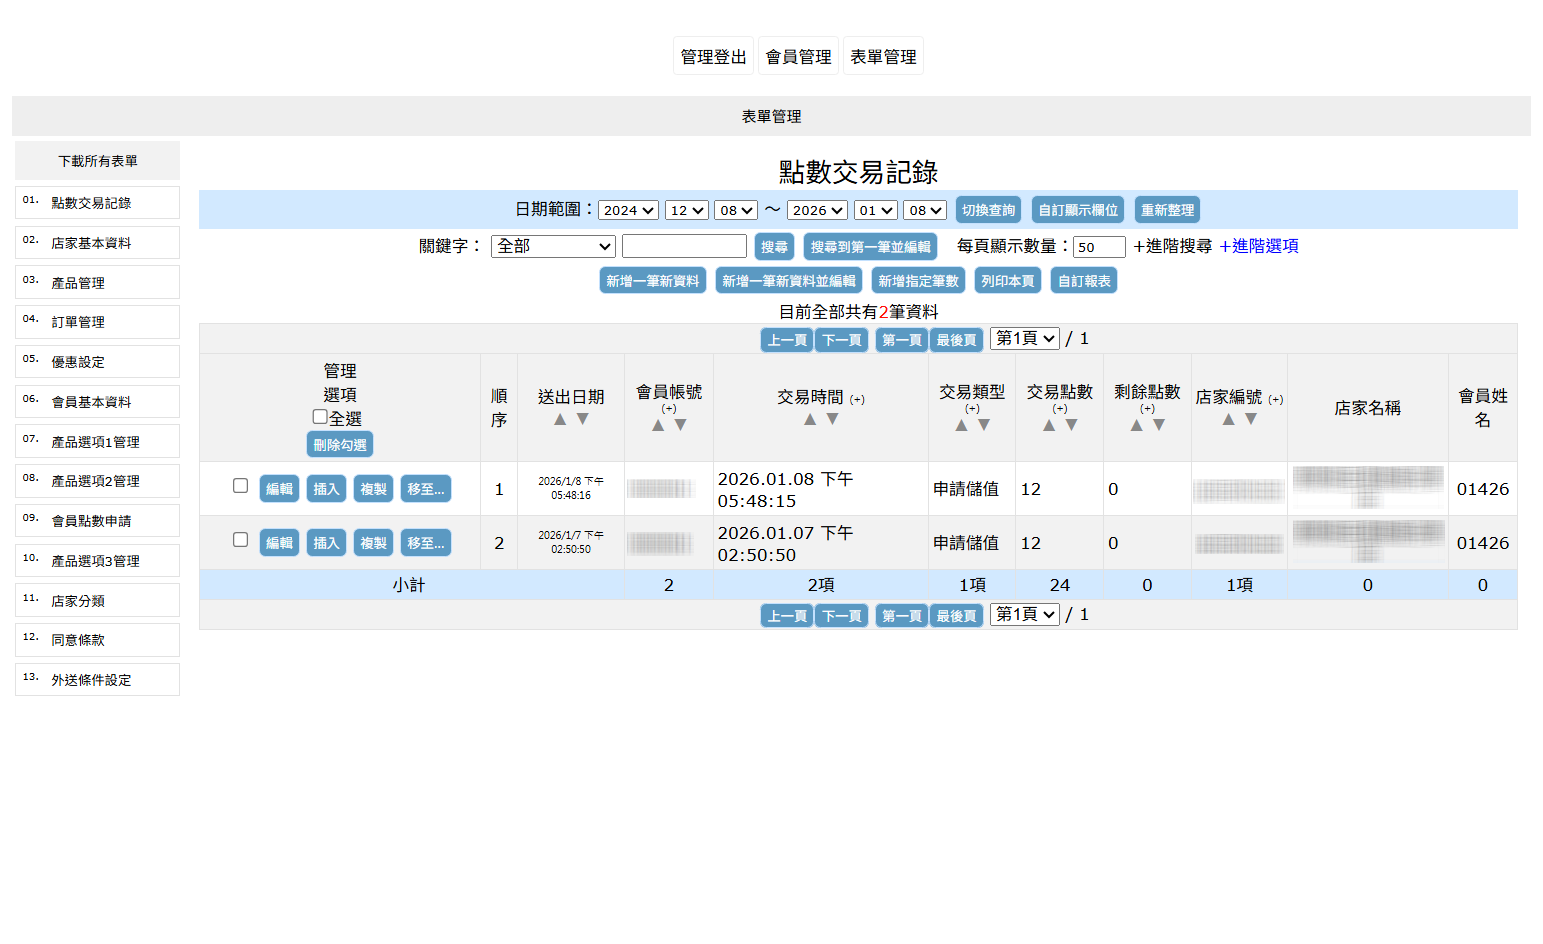Select 訂單管理 in the left sidebar
The width and height of the screenshot is (1543, 944).
(97, 322)
